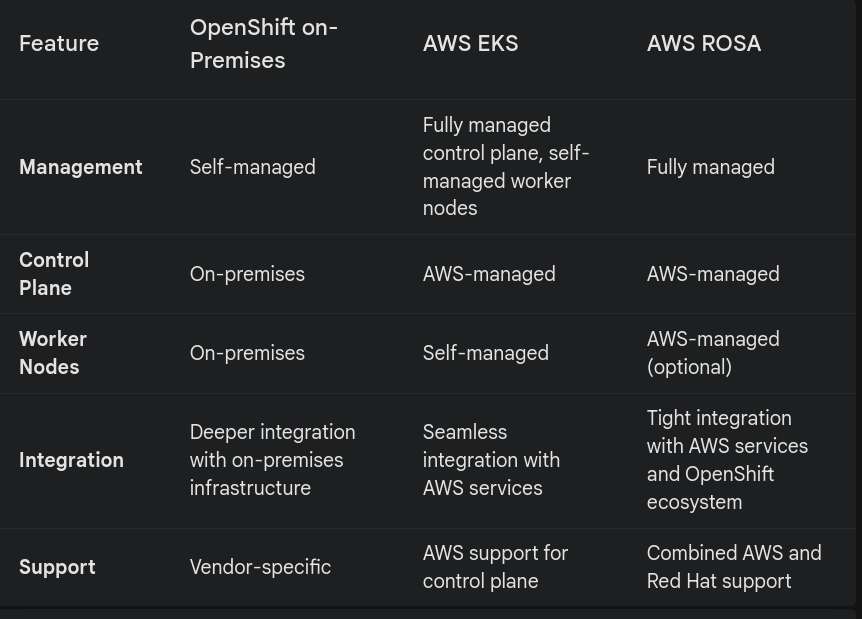Select the Control Plane row label
862x619 pixels.
pyautogui.click(x=54, y=274)
